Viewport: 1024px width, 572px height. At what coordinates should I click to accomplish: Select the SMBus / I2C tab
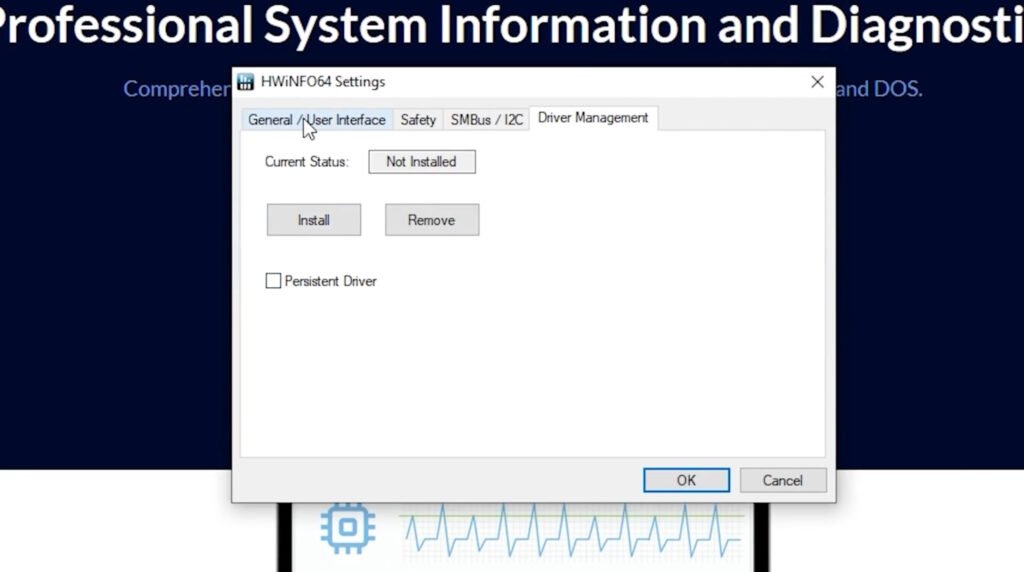pos(487,120)
